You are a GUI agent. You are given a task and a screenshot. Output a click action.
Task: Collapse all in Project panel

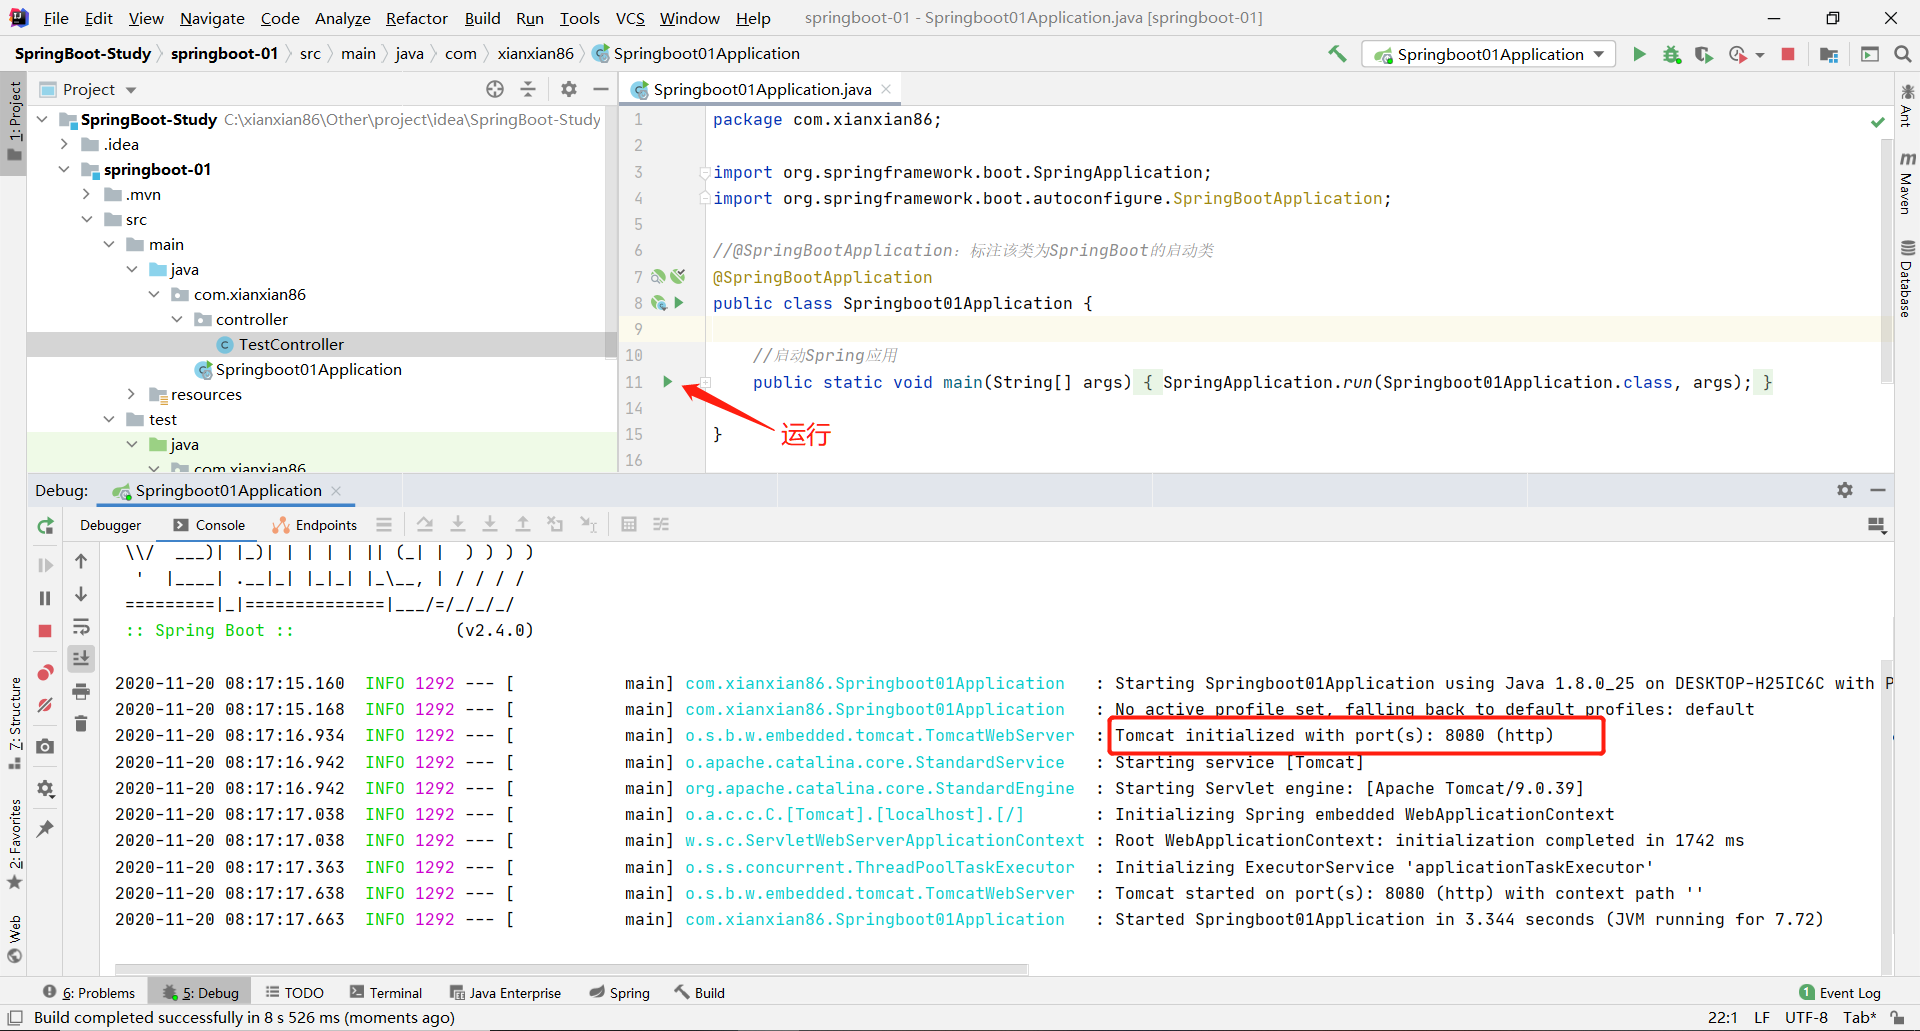tap(528, 89)
